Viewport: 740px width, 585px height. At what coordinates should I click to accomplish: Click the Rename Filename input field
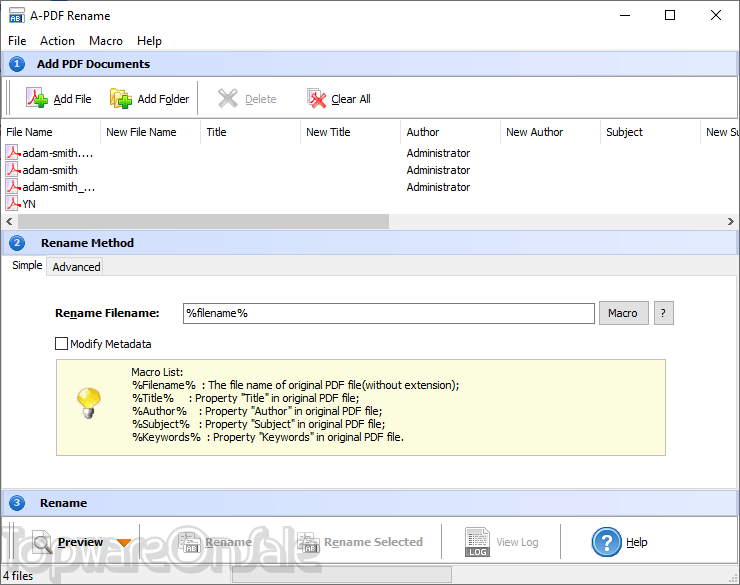[x=388, y=313]
